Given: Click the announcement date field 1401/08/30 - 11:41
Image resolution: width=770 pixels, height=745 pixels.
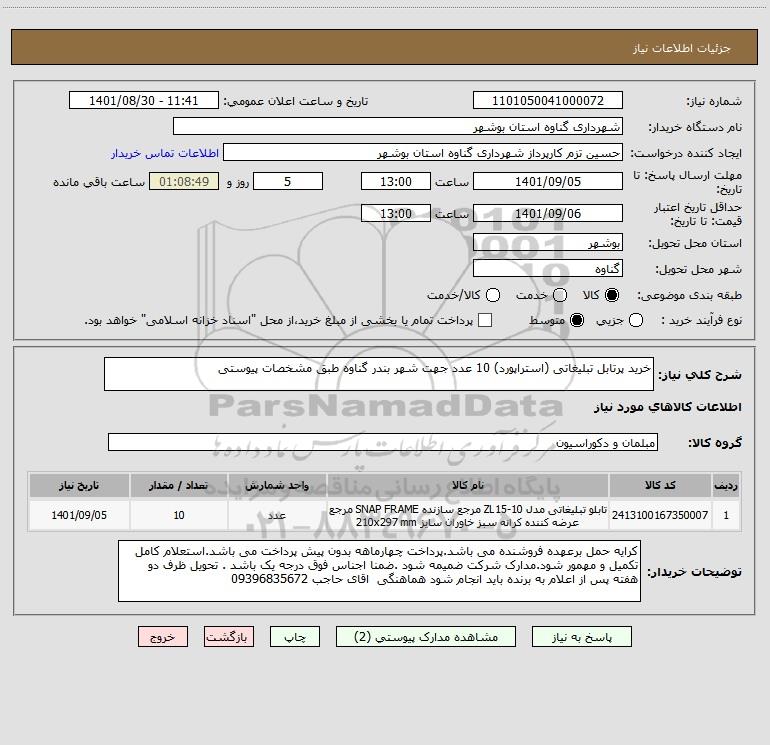Looking at the screenshot, I should [x=143, y=100].
